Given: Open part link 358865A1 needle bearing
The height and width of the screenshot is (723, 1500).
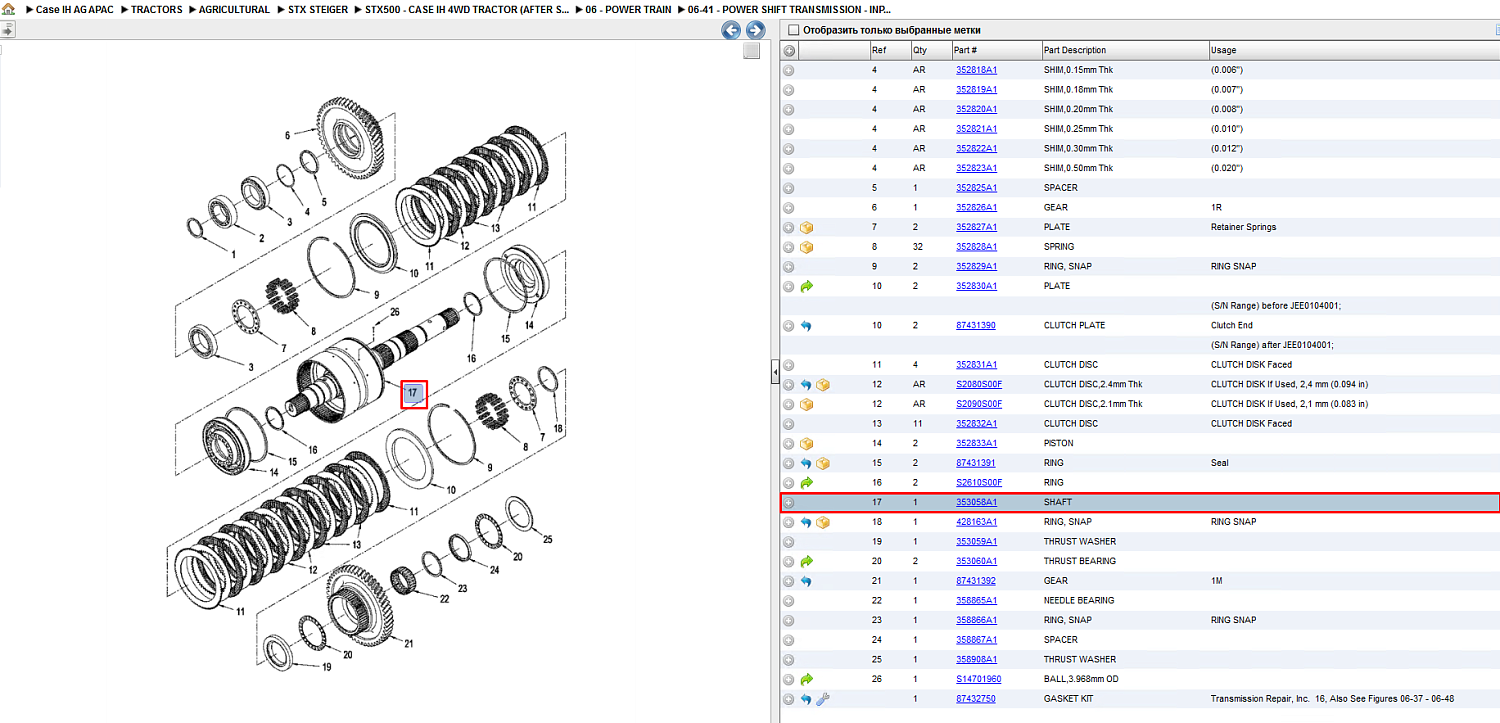Looking at the screenshot, I should [976, 600].
